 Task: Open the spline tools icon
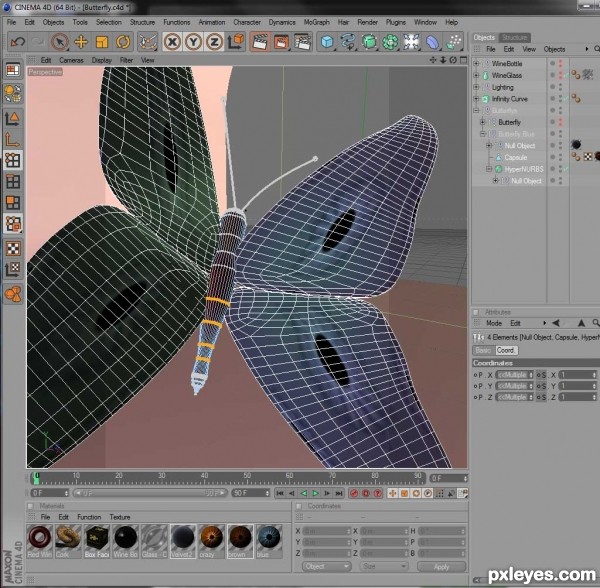(x=348, y=42)
